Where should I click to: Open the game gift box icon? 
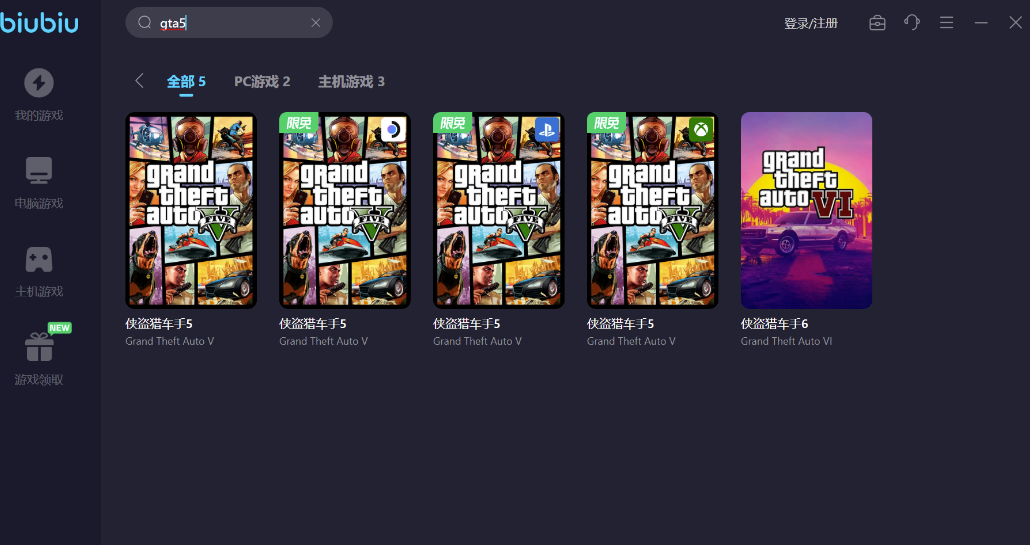pos(39,348)
